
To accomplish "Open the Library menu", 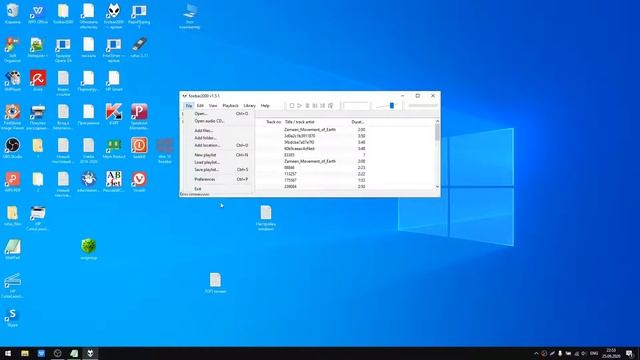I will (249, 106).
